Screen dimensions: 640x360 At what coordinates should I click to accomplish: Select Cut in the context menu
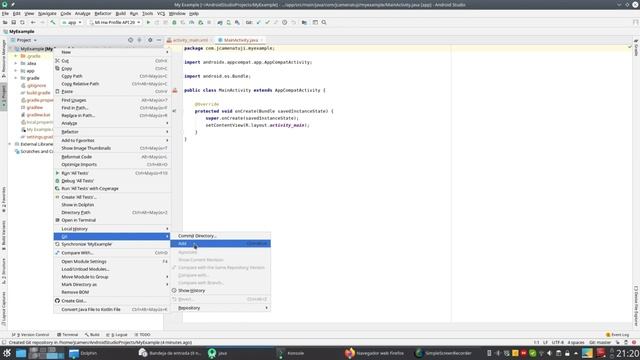112,61
